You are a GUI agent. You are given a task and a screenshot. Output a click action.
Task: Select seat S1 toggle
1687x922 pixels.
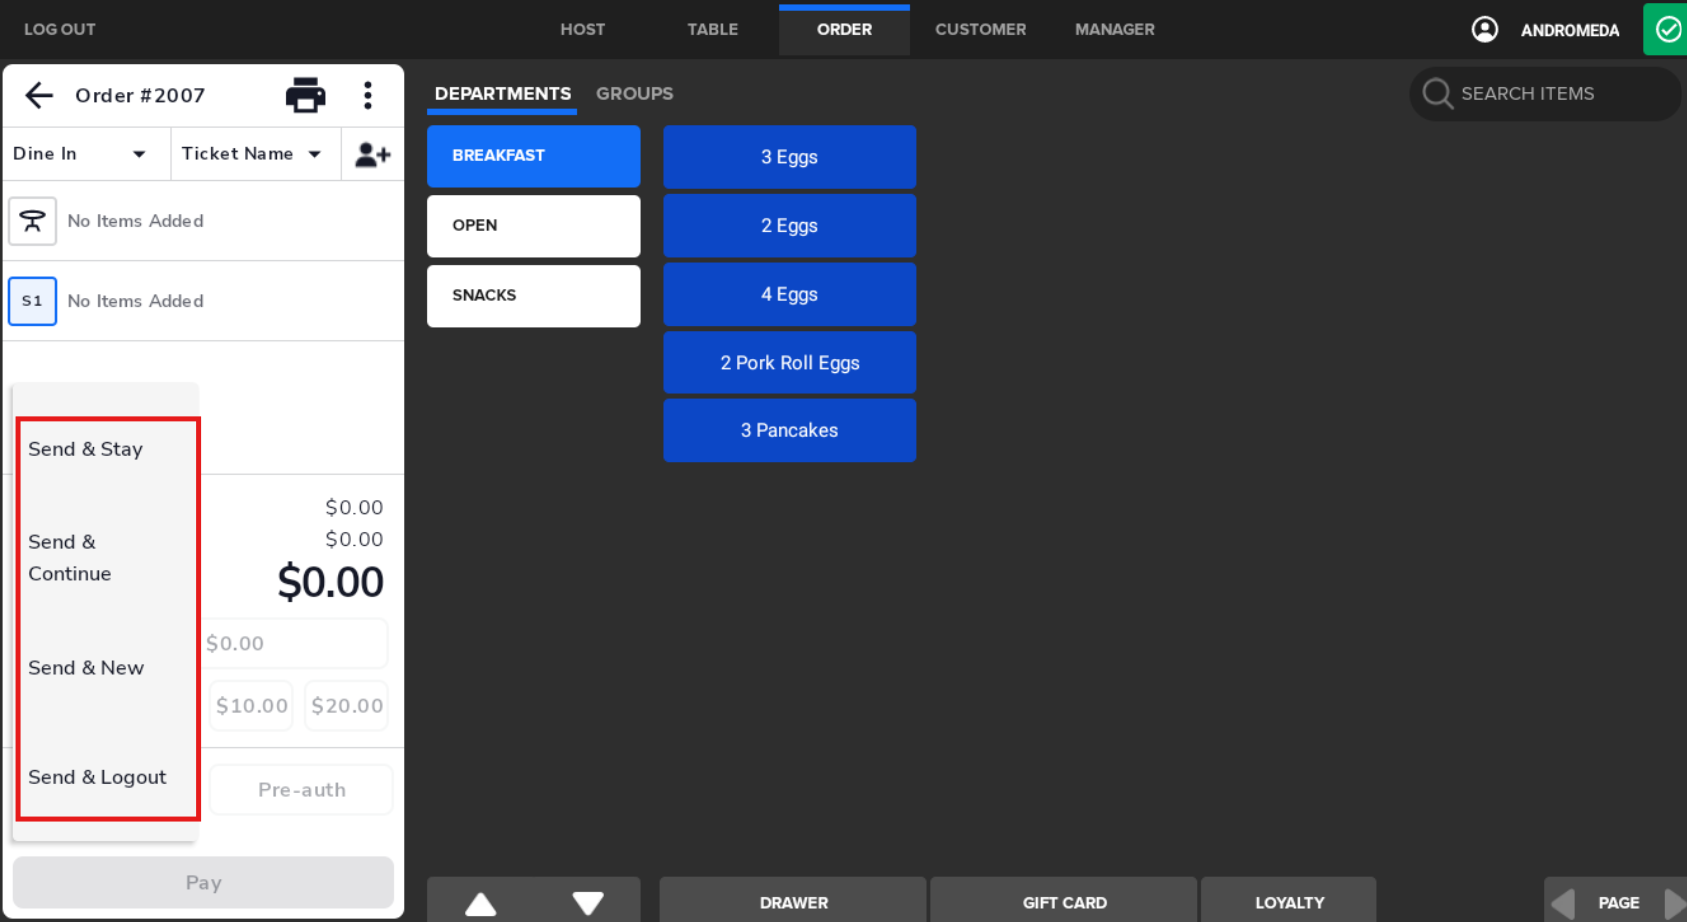pyautogui.click(x=32, y=301)
